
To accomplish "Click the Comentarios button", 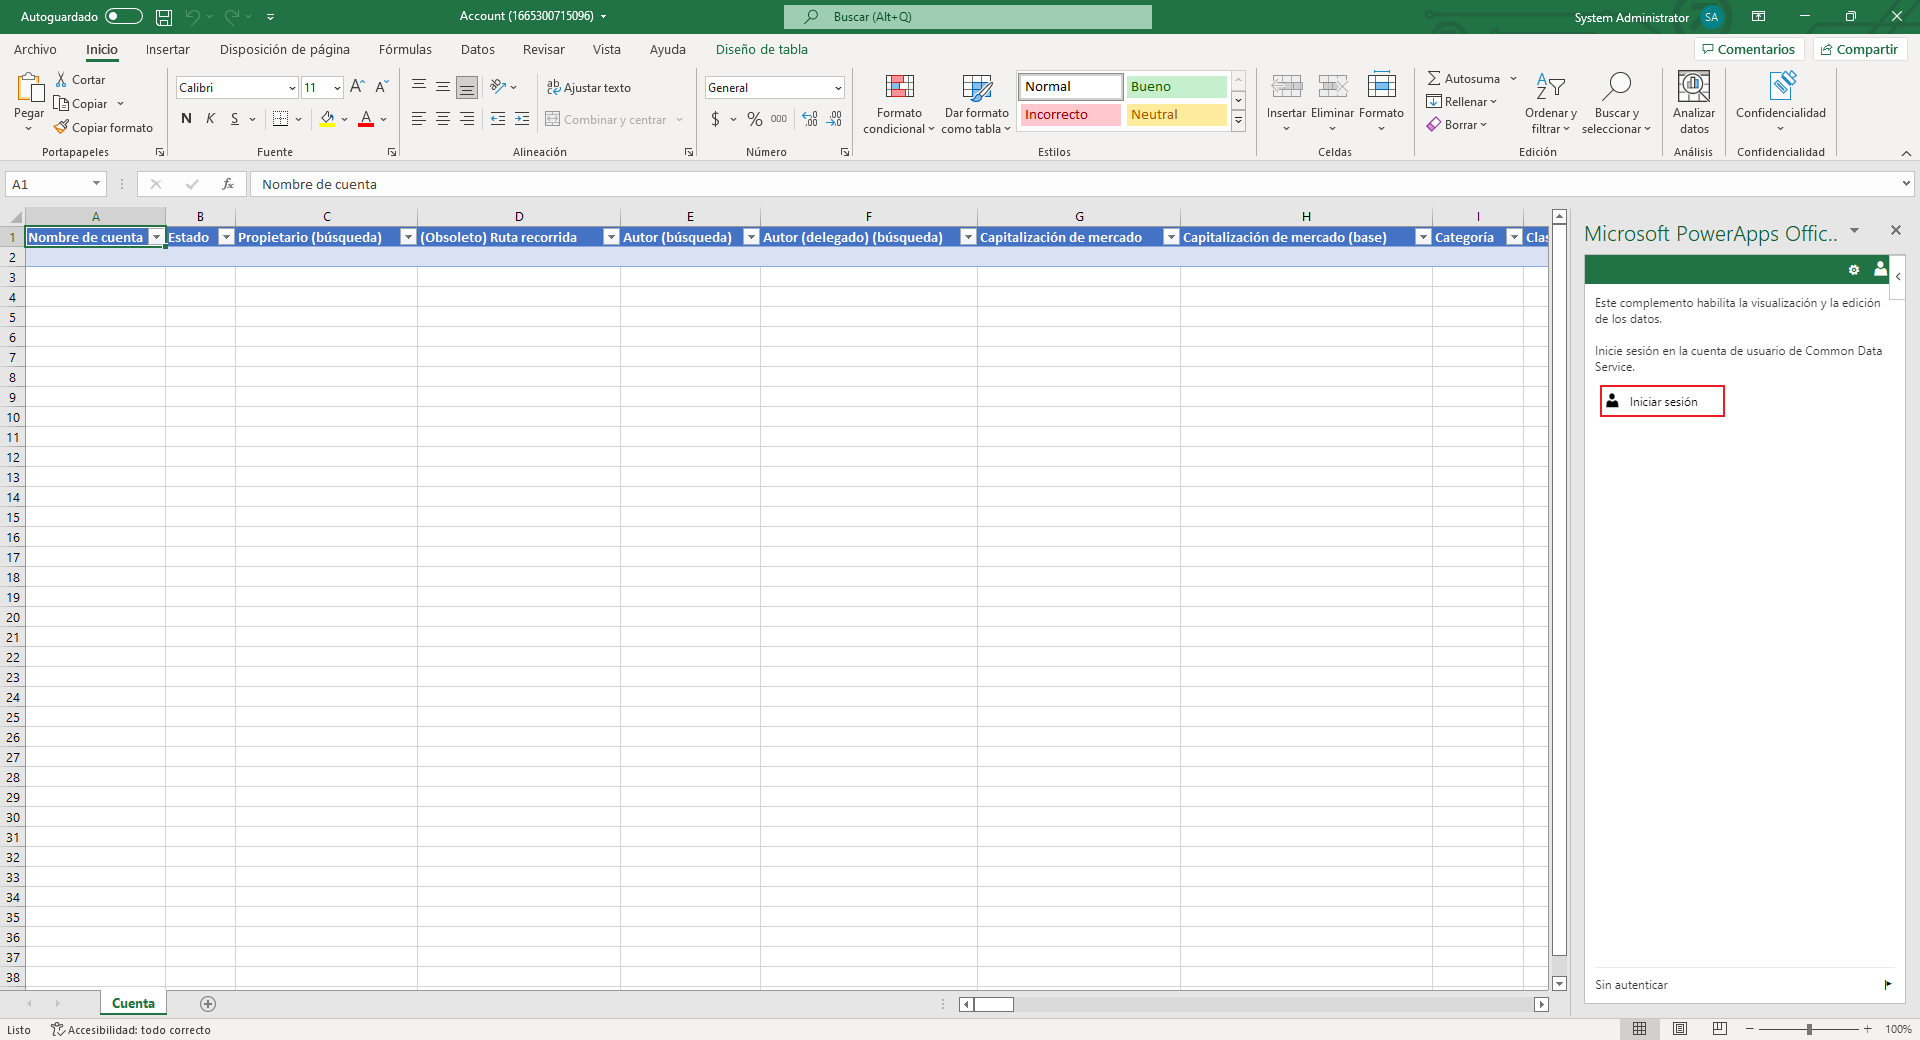I will click(x=1749, y=49).
